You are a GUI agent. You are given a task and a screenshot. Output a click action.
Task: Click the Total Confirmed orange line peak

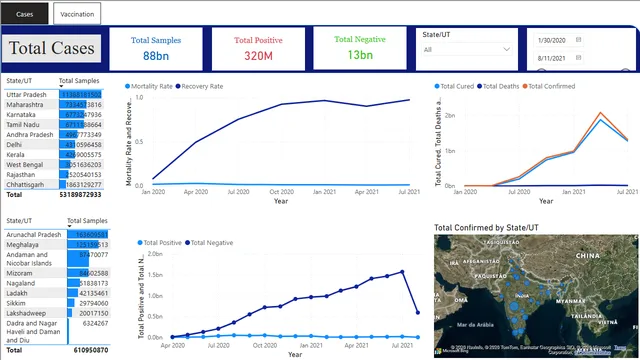pos(600,113)
